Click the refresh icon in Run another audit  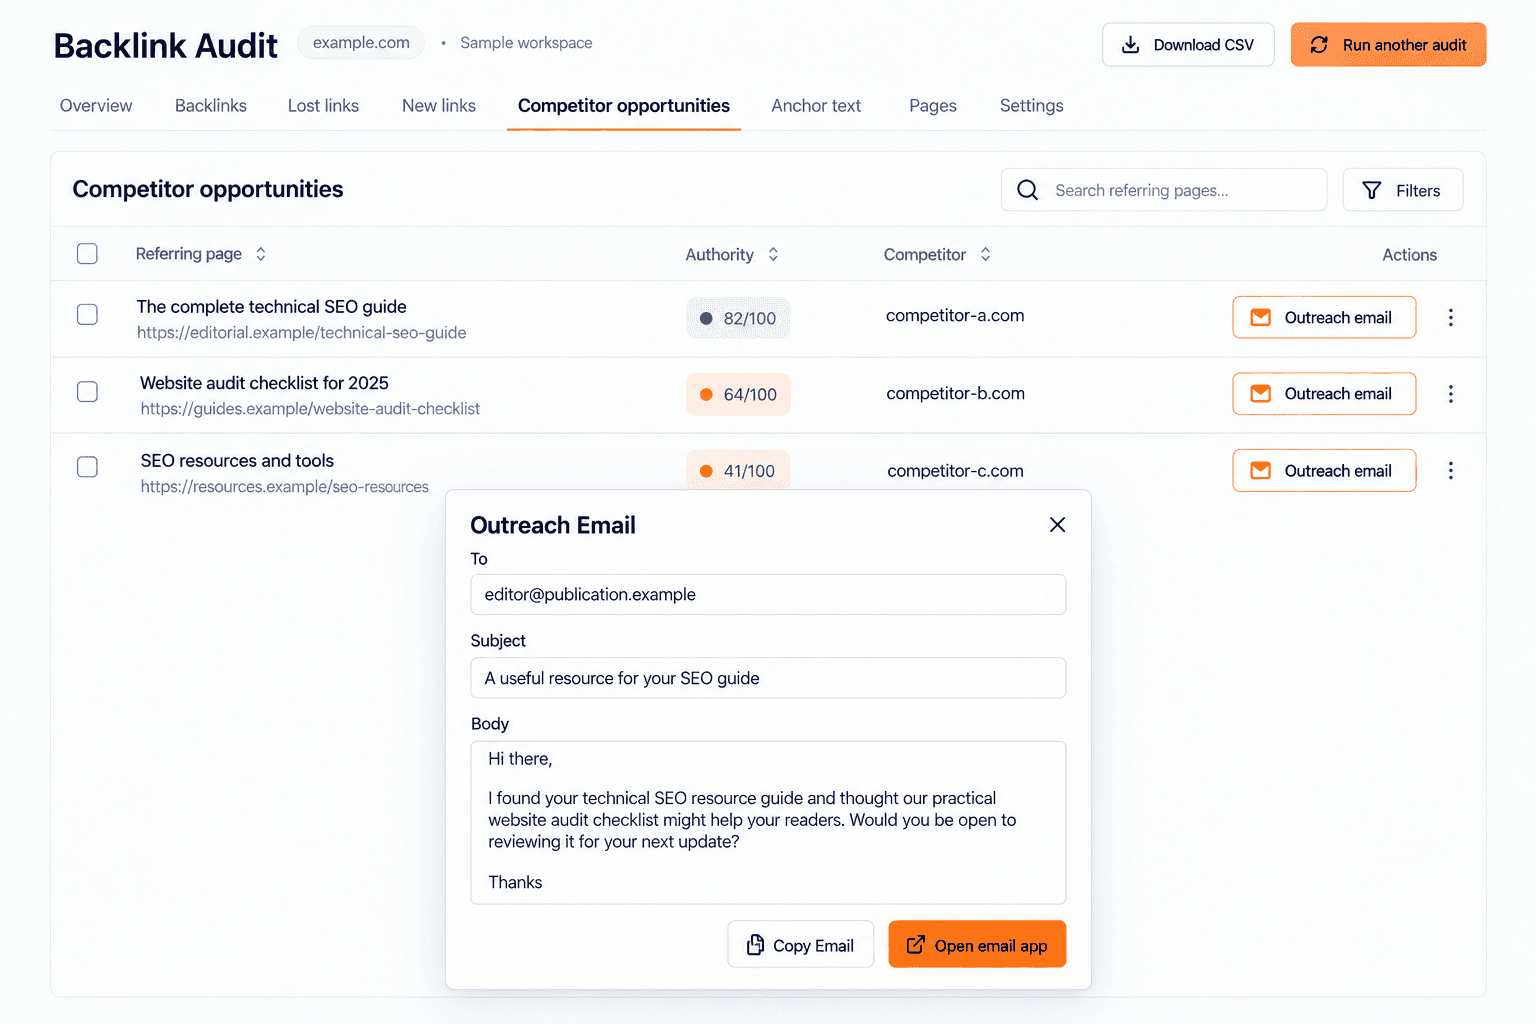(1319, 45)
